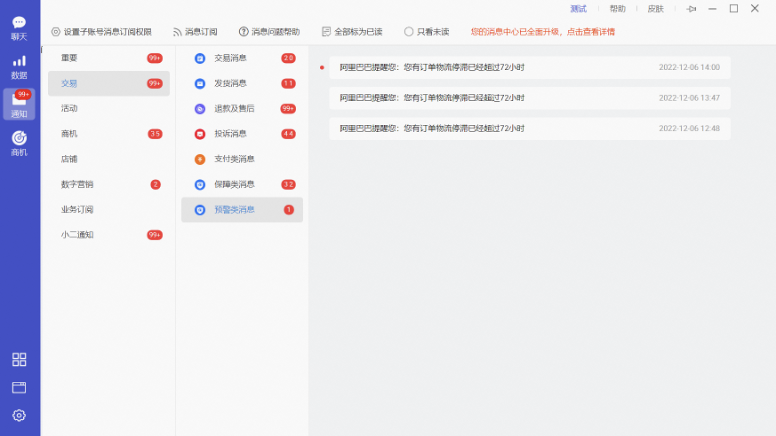
Task: Click the 投诉消息 red icon
Action: coord(200,134)
